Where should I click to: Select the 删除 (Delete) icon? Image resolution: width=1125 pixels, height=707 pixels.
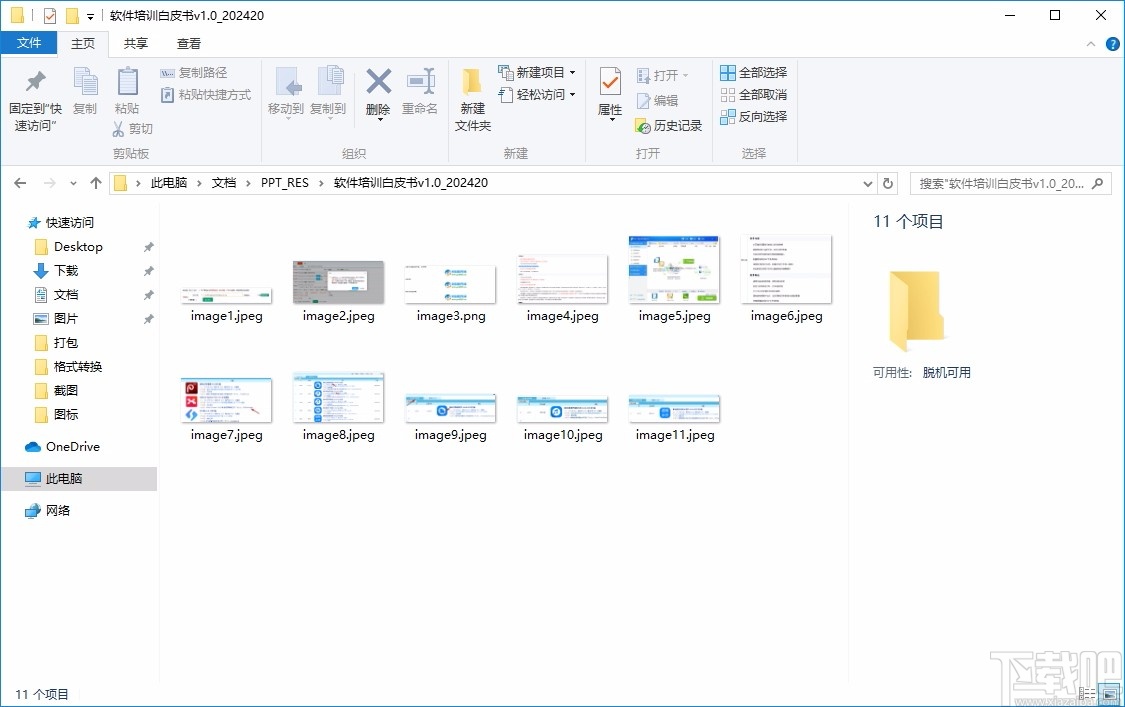pyautogui.click(x=378, y=90)
